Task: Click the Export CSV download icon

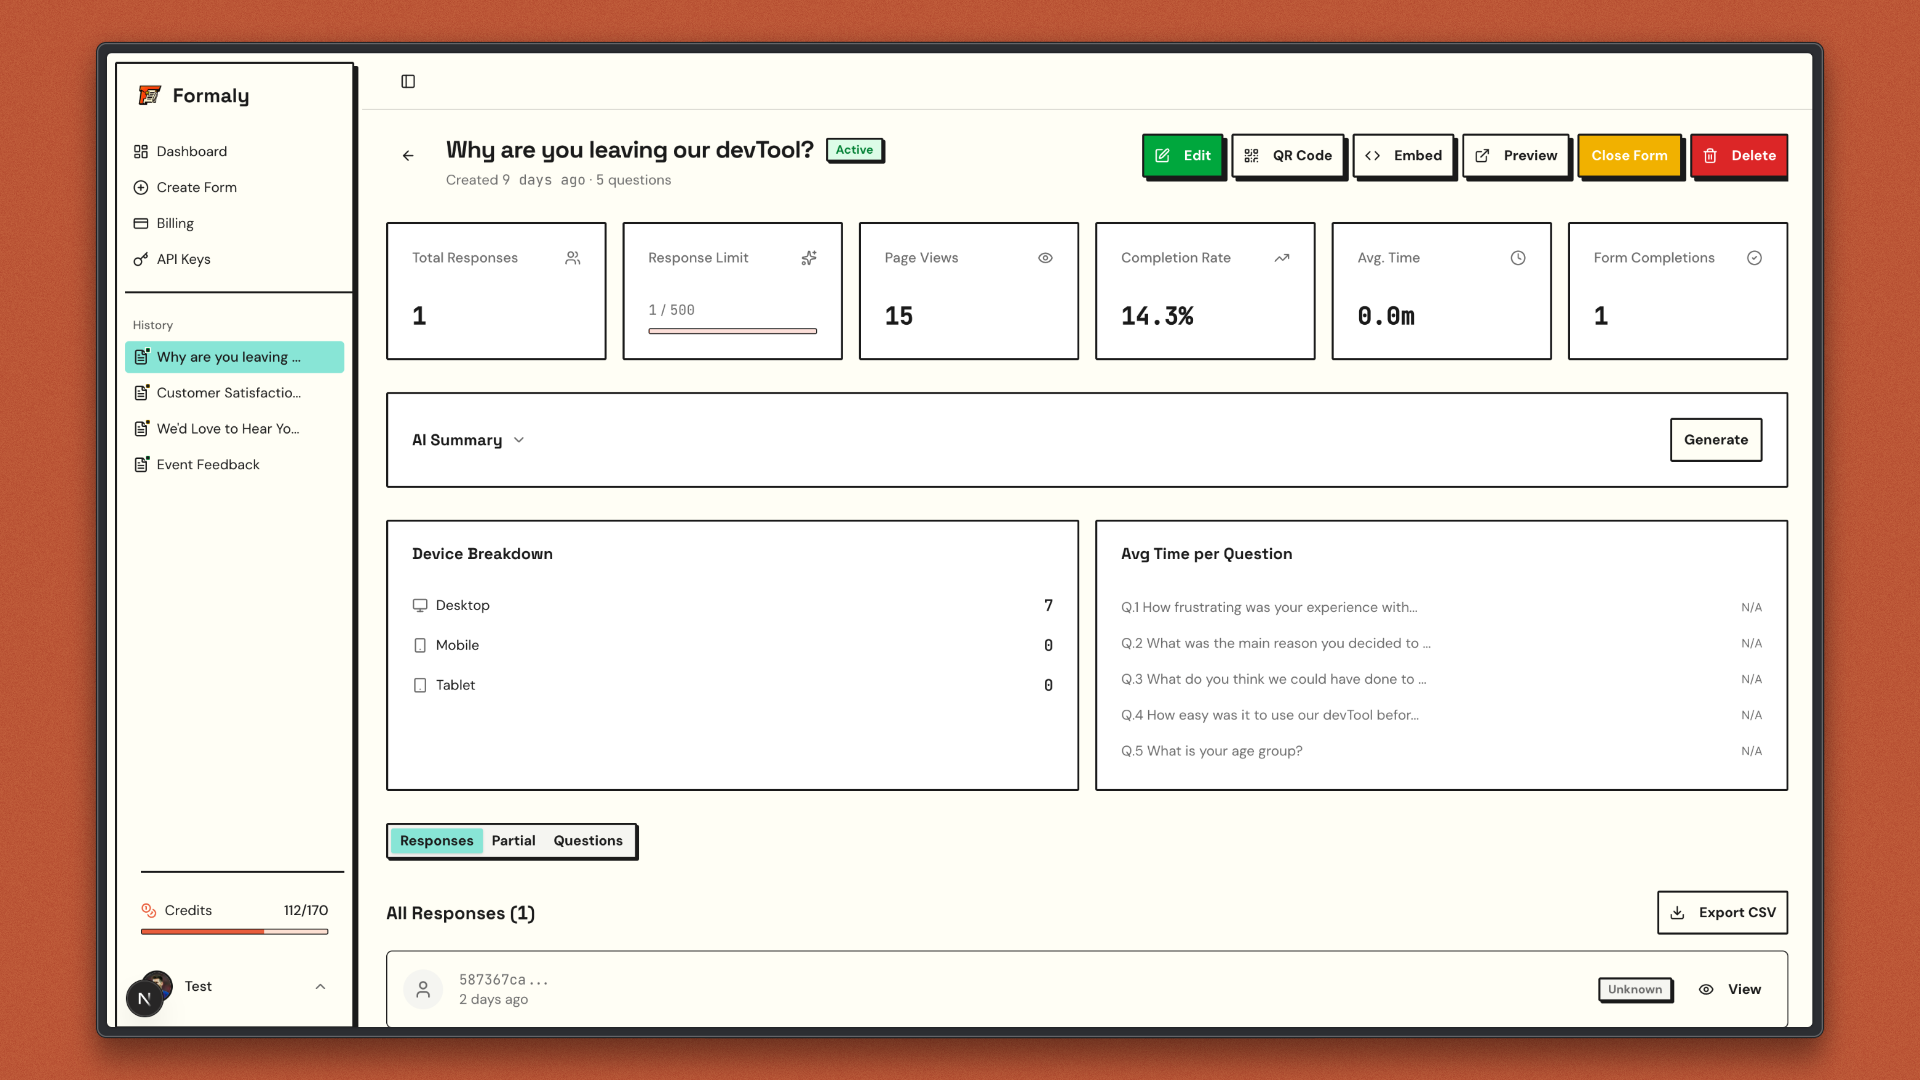Action: point(1676,912)
